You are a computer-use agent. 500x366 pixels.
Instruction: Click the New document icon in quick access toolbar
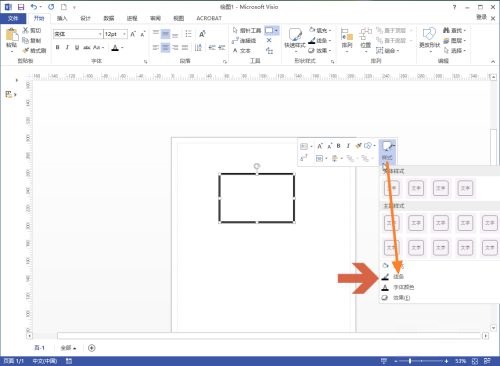[63, 7]
